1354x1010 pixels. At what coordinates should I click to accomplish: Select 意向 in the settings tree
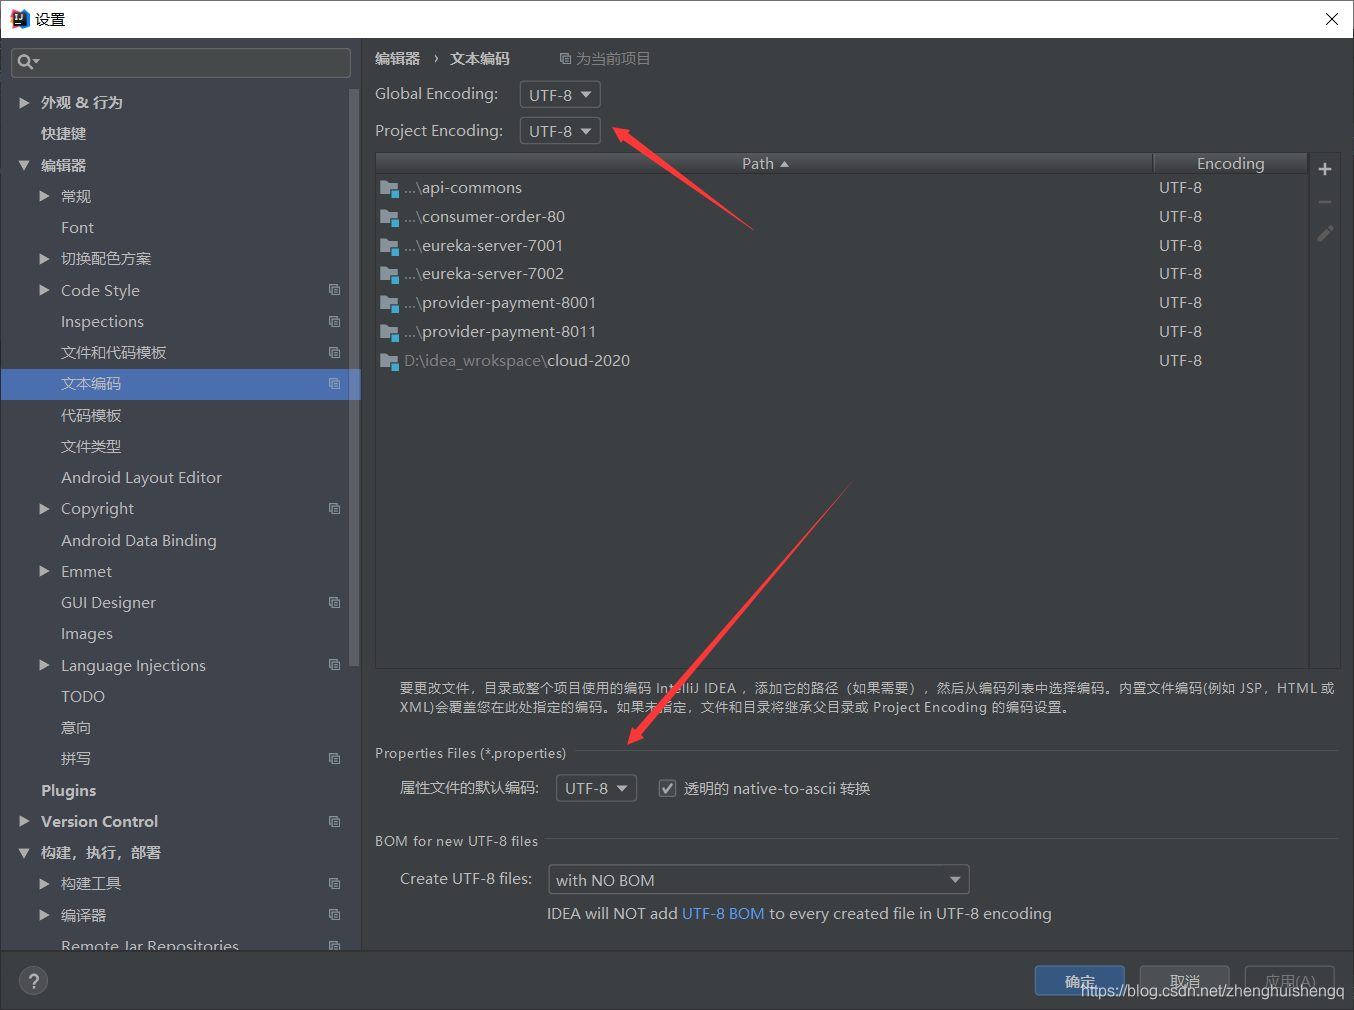(x=76, y=728)
